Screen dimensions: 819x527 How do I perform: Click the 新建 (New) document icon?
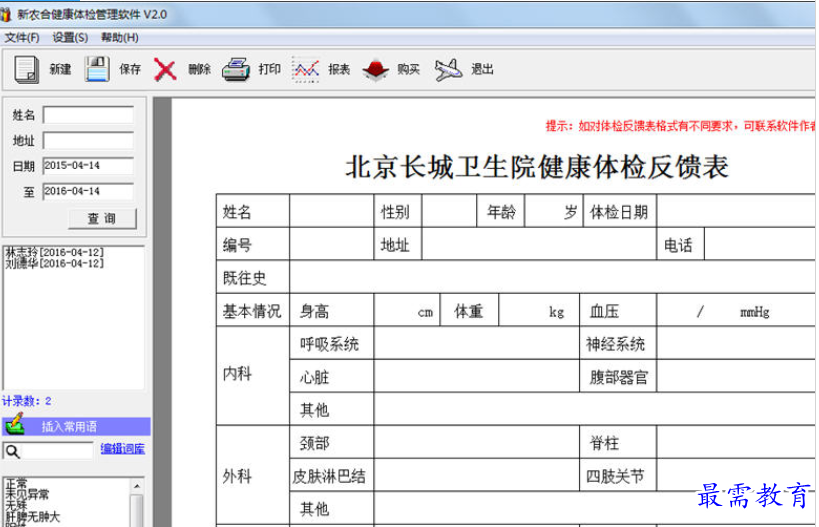point(27,69)
